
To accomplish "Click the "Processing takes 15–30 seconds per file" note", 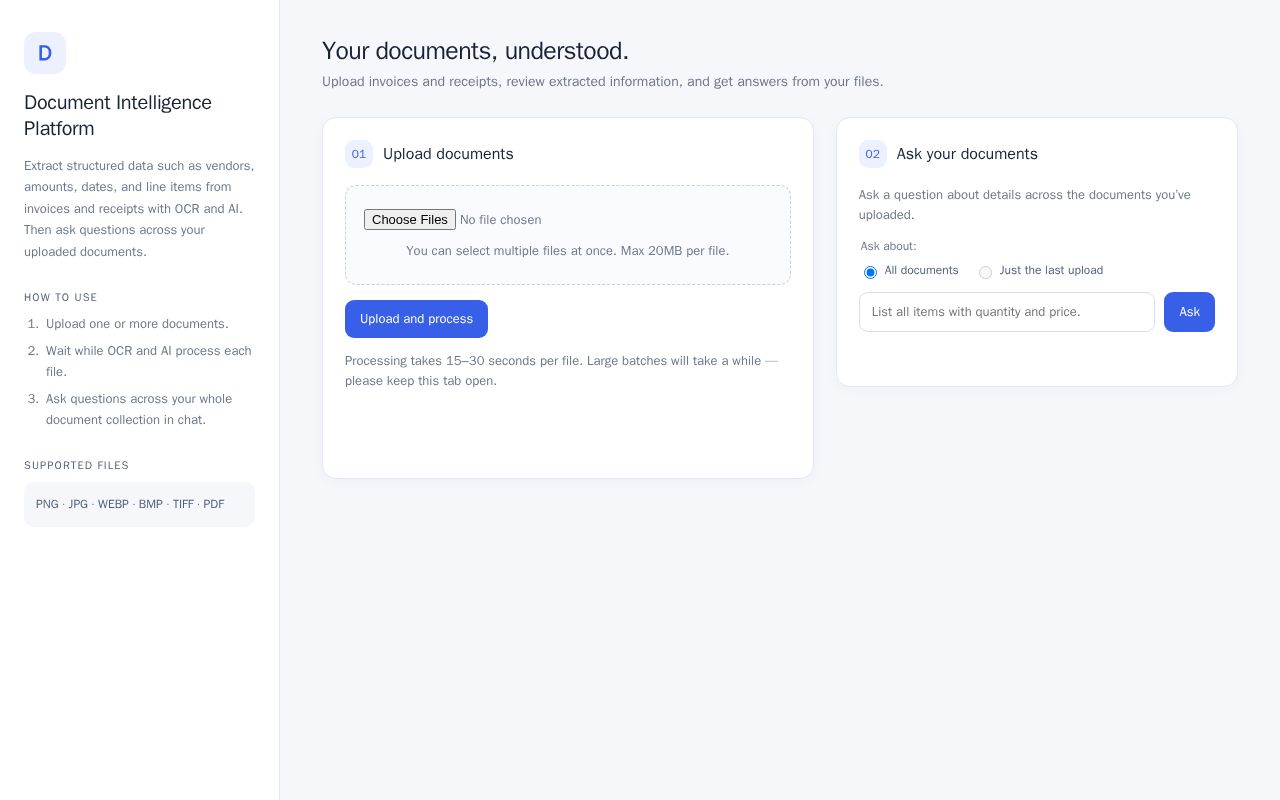I will (x=561, y=371).
